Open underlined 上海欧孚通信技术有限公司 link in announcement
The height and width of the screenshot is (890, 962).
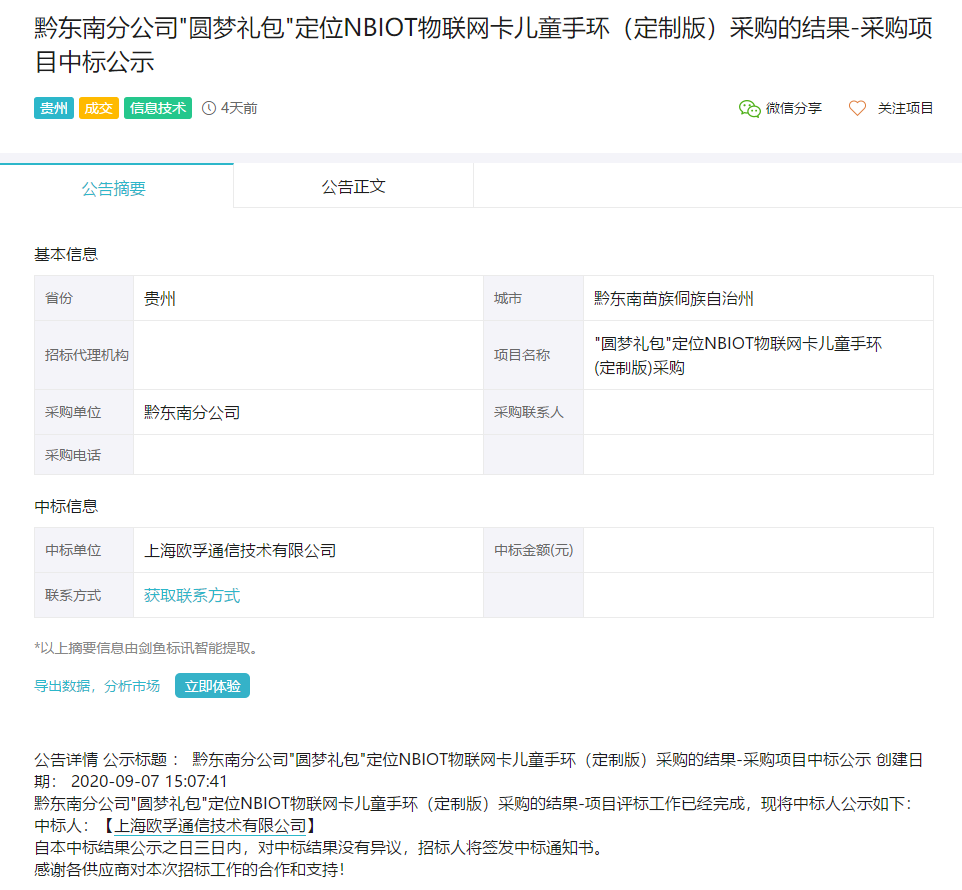210,826
